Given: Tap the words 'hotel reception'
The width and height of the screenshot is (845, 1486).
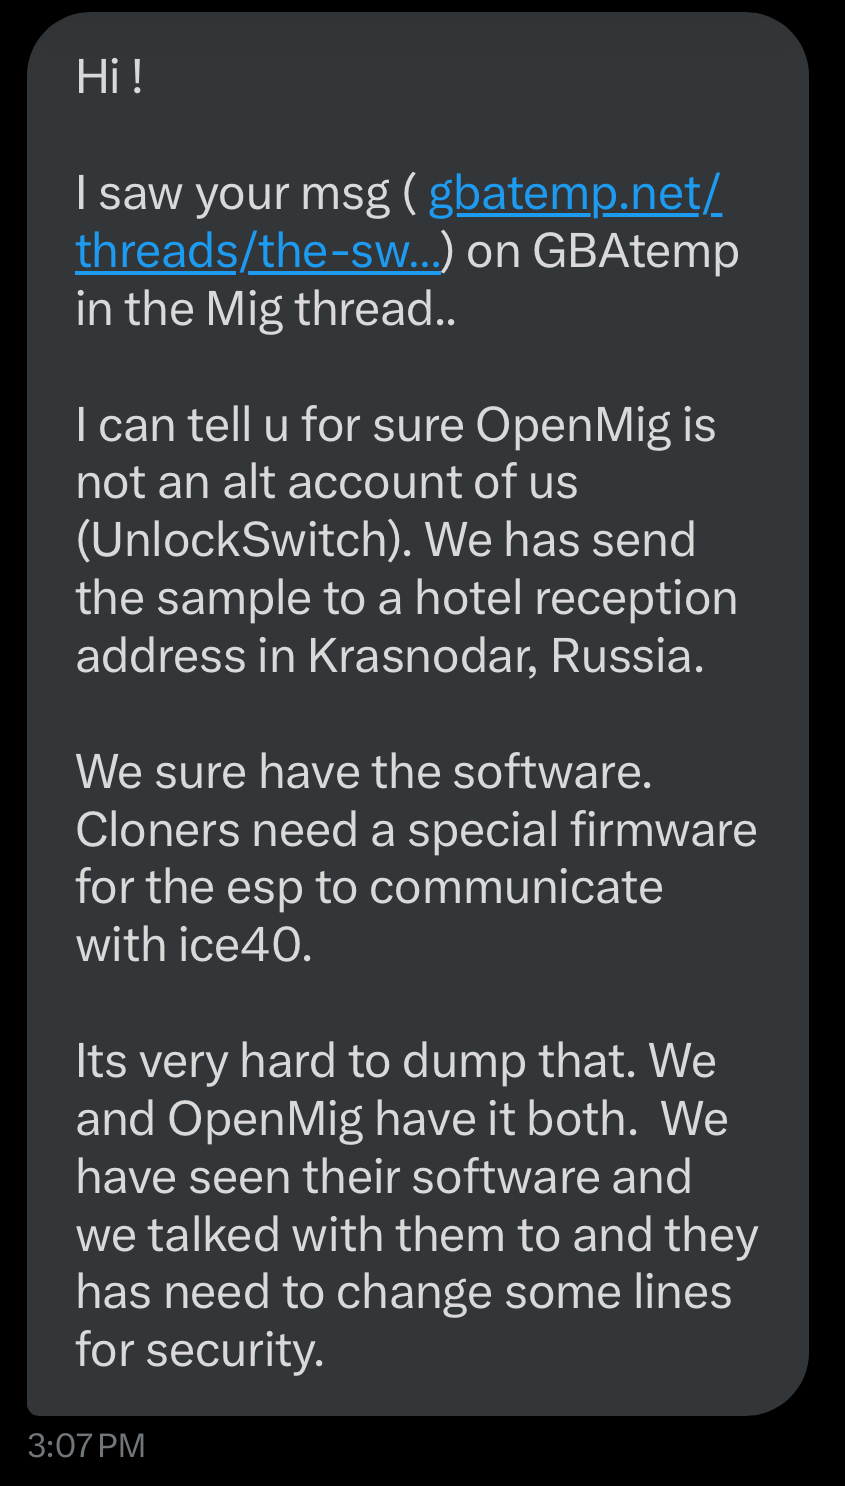Looking at the screenshot, I should 576,598.
